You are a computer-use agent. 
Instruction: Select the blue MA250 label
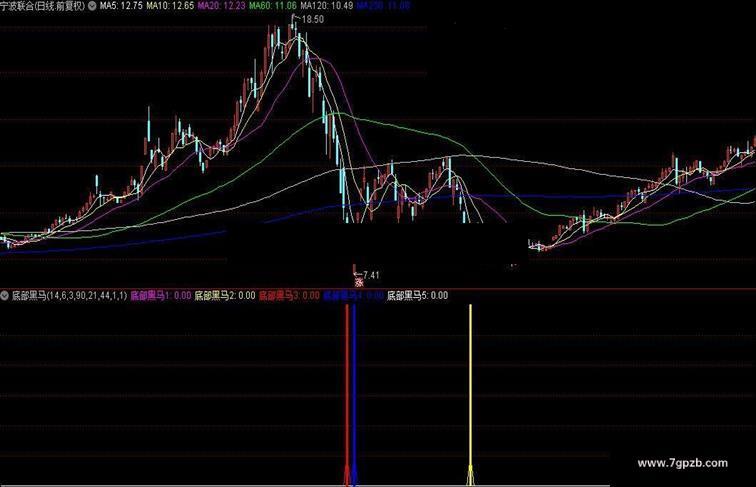point(383,6)
